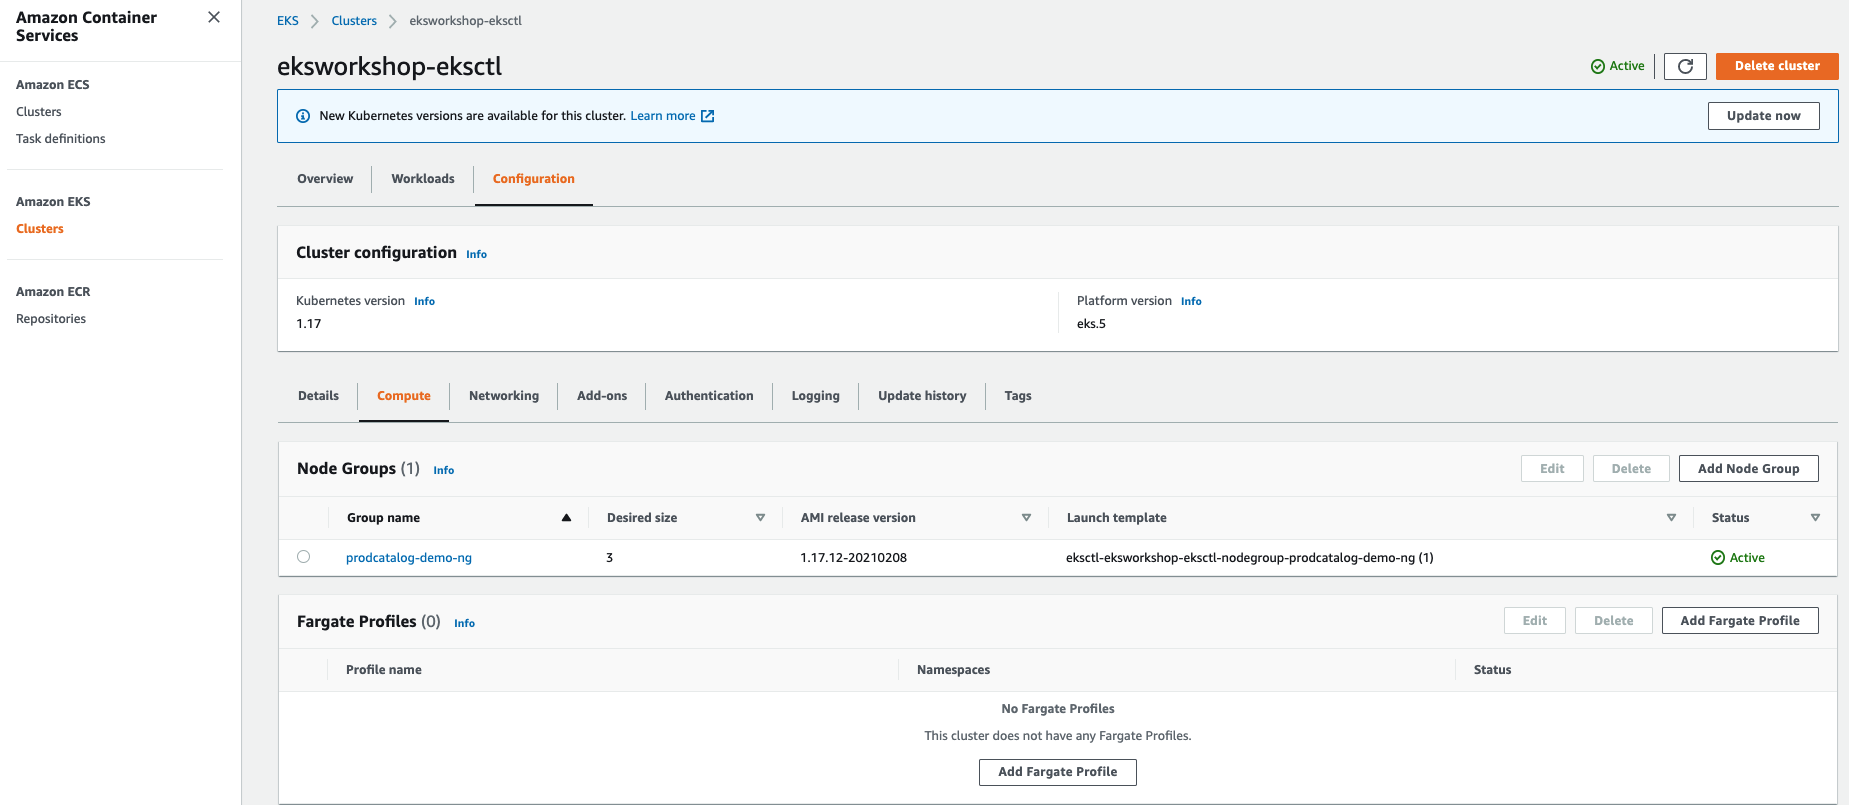Viewport: 1849px width, 805px height.
Task: Open Task definitions in the sidebar
Action: tap(61, 139)
